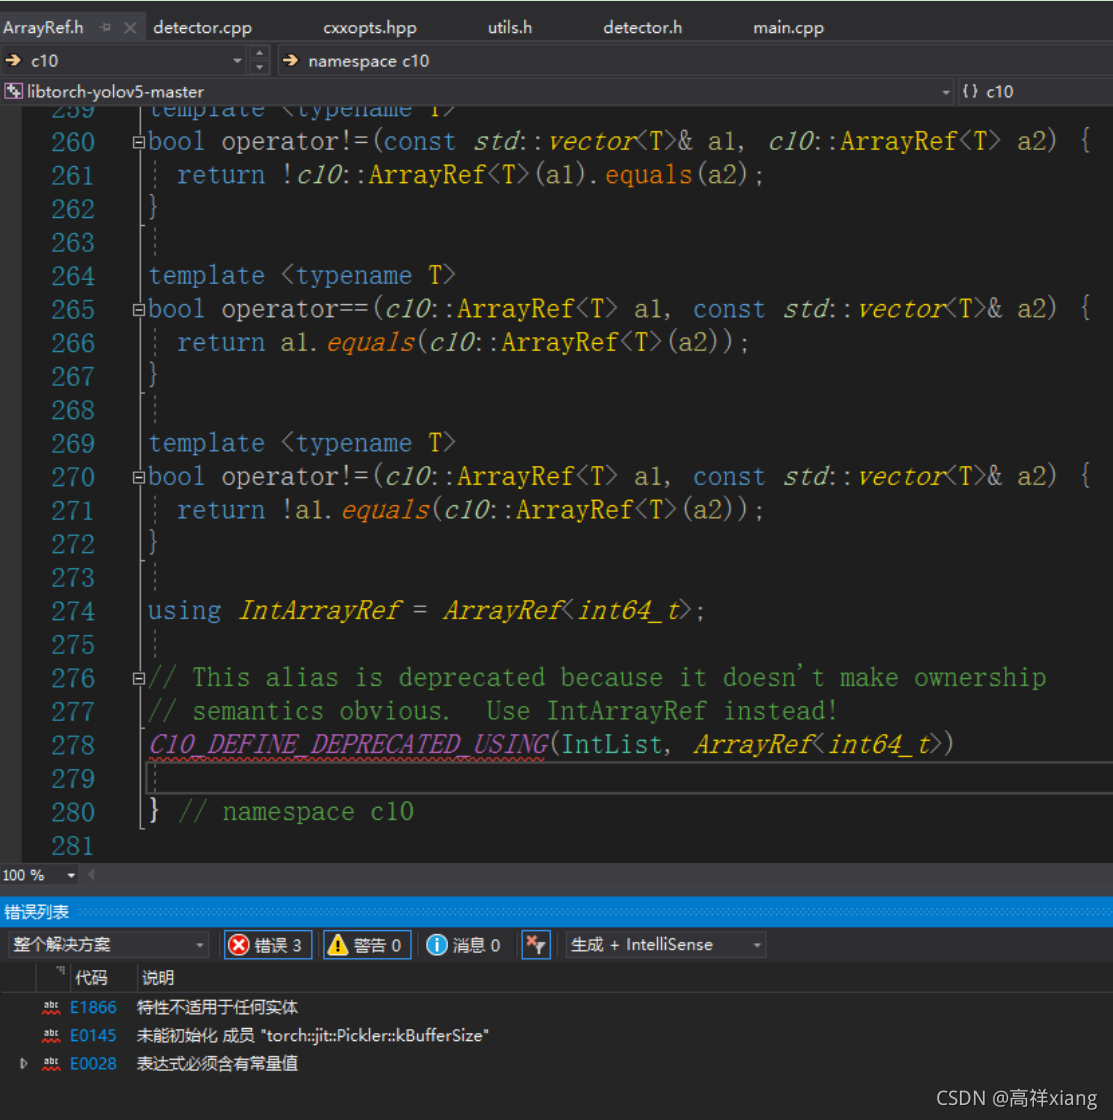Click the project icon beside libtorch-yolov5-master
The image size is (1113, 1120).
[x=14, y=91]
